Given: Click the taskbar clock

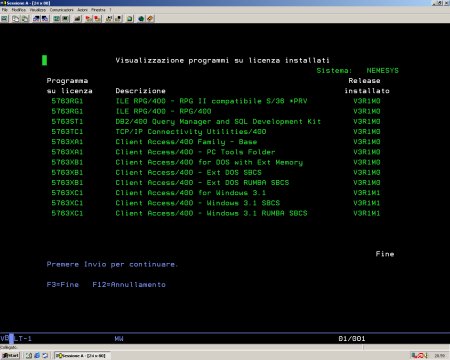Looking at the screenshot, I should (x=440, y=356).
